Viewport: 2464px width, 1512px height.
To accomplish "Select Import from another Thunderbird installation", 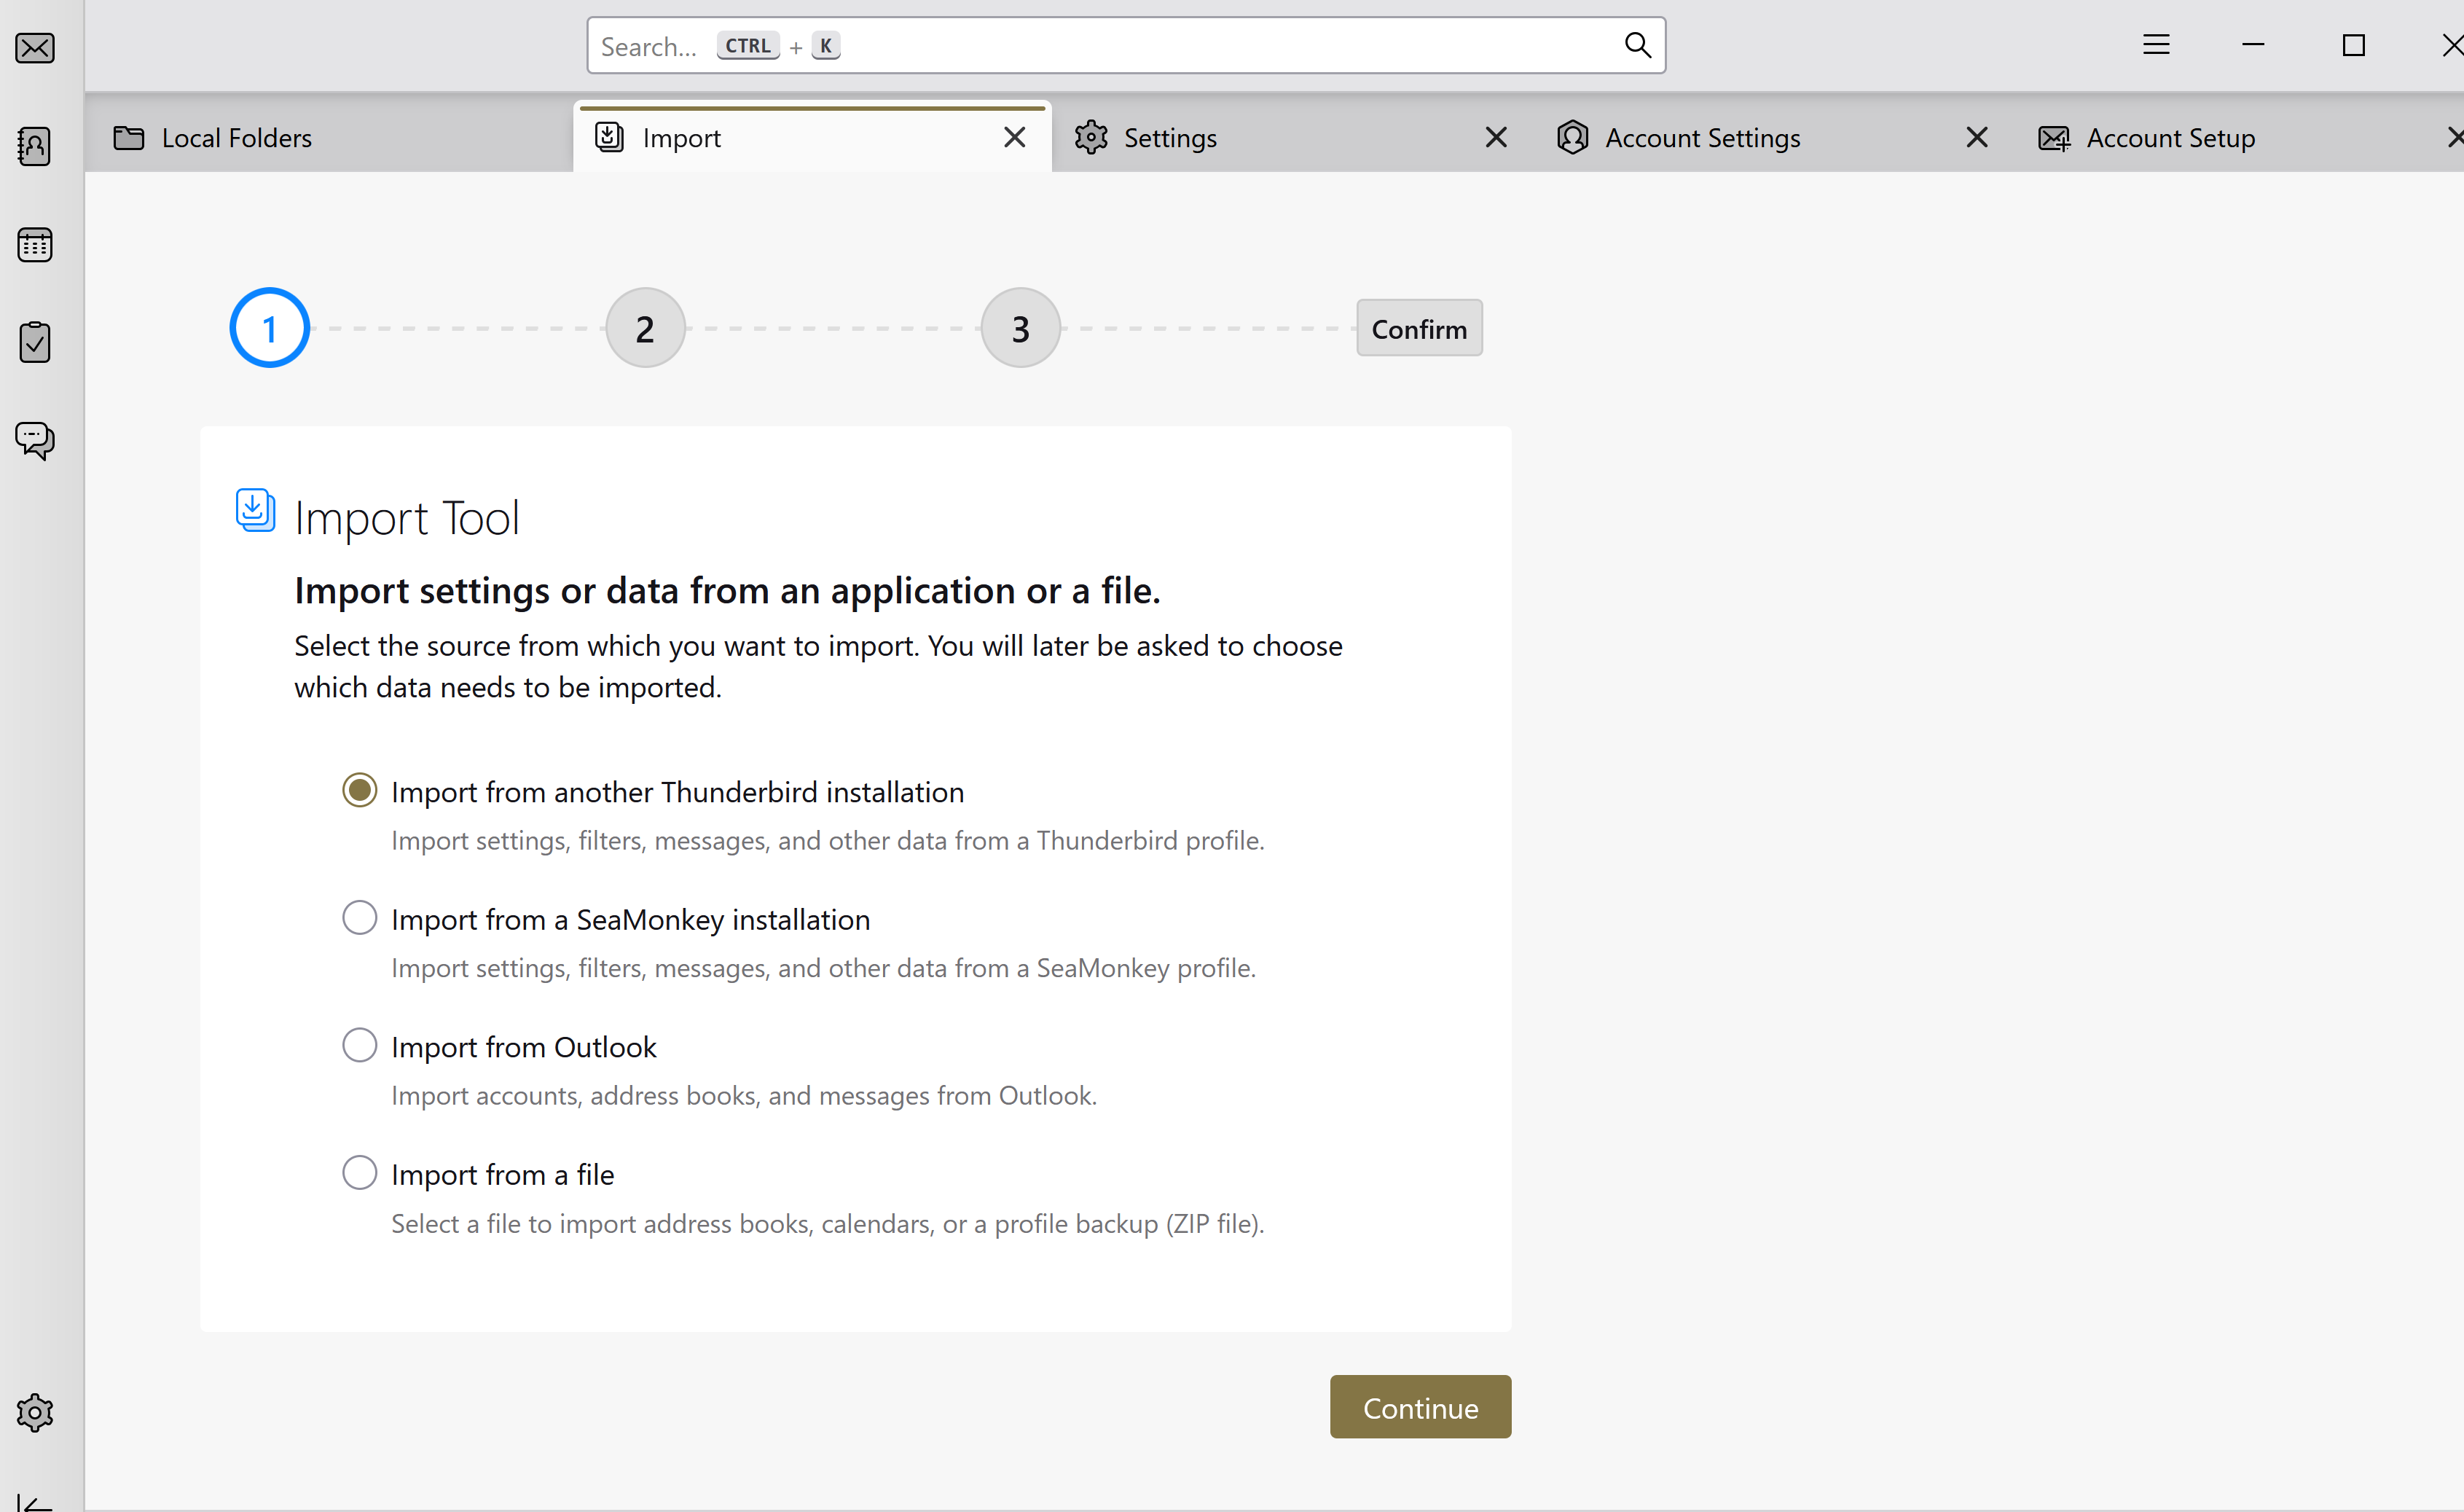I will (x=359, y=790).
